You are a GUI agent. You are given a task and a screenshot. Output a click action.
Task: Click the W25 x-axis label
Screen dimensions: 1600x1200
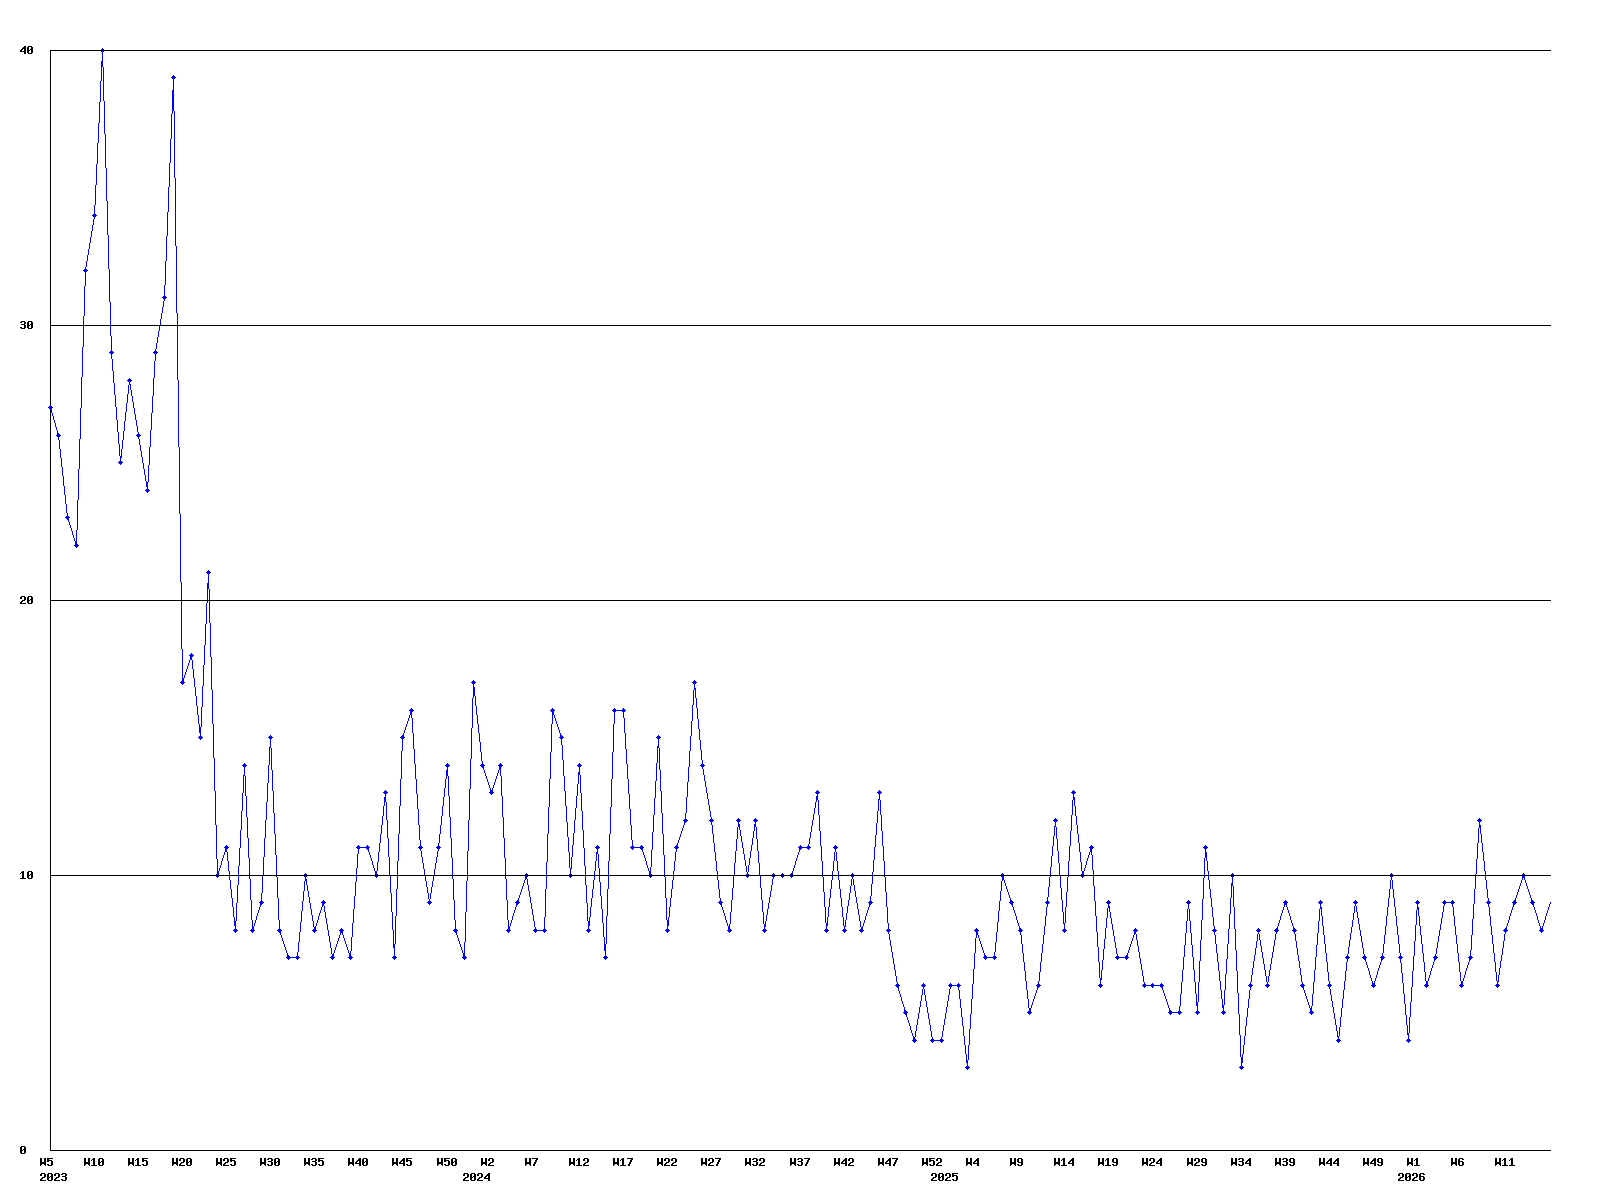click(x=226, y=1162)
